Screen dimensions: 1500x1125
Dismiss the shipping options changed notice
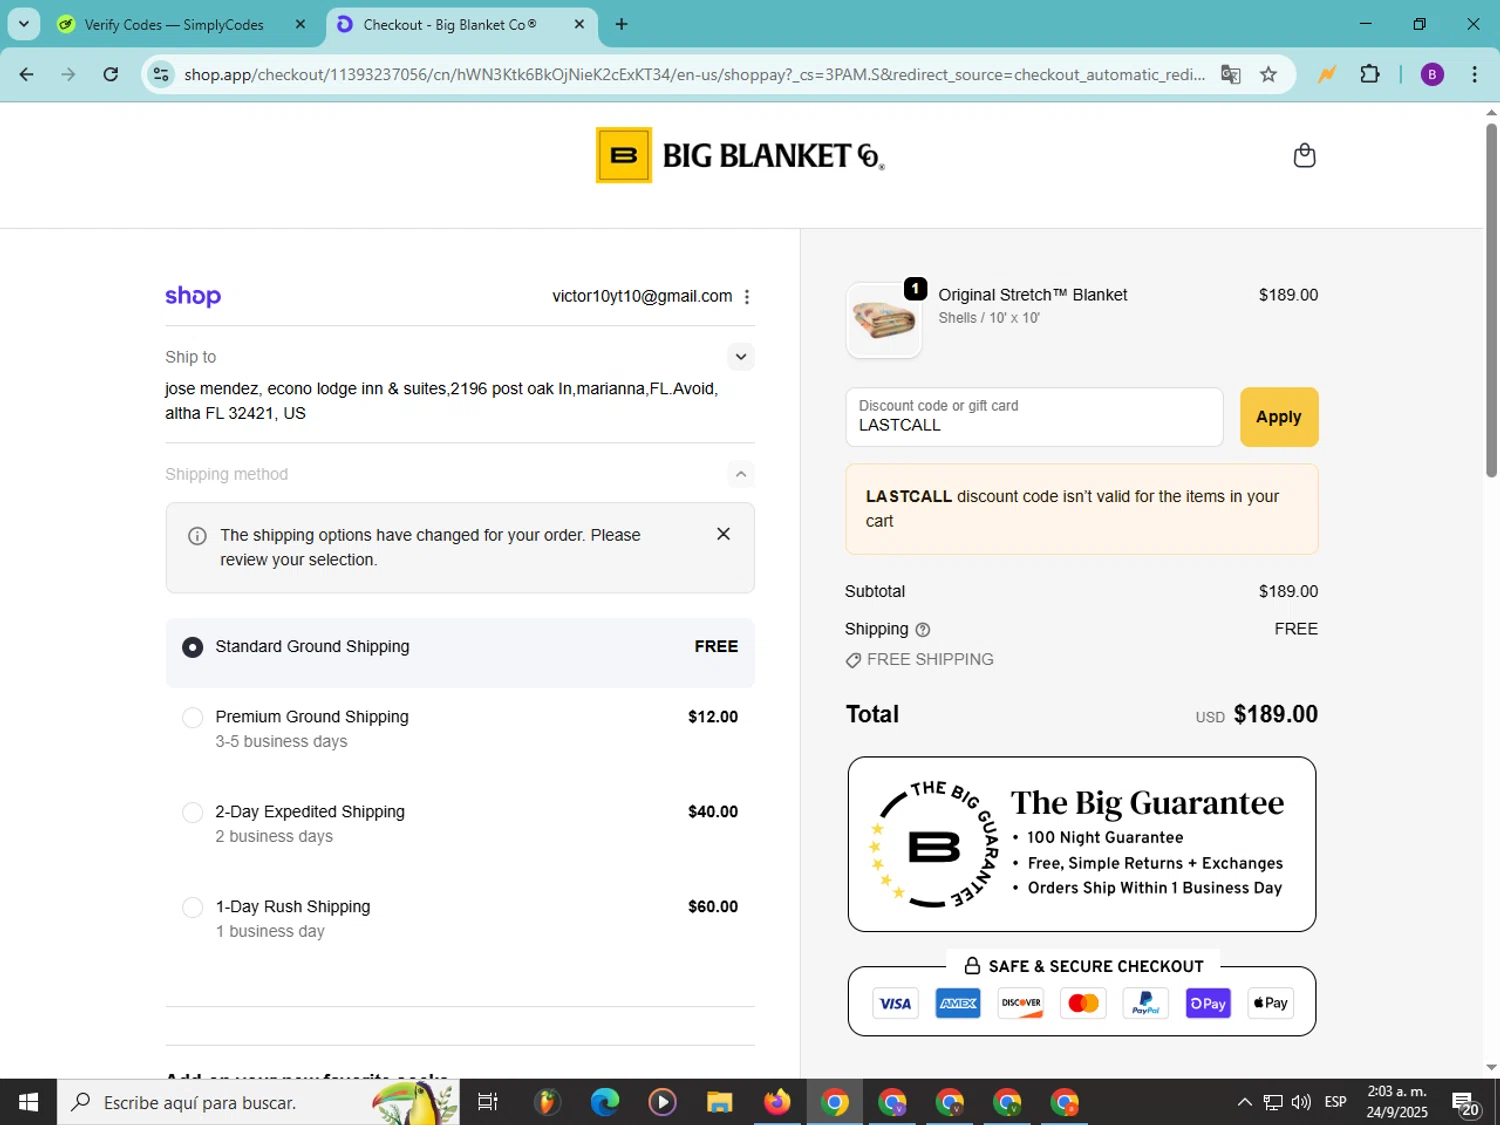pos(723,534)
